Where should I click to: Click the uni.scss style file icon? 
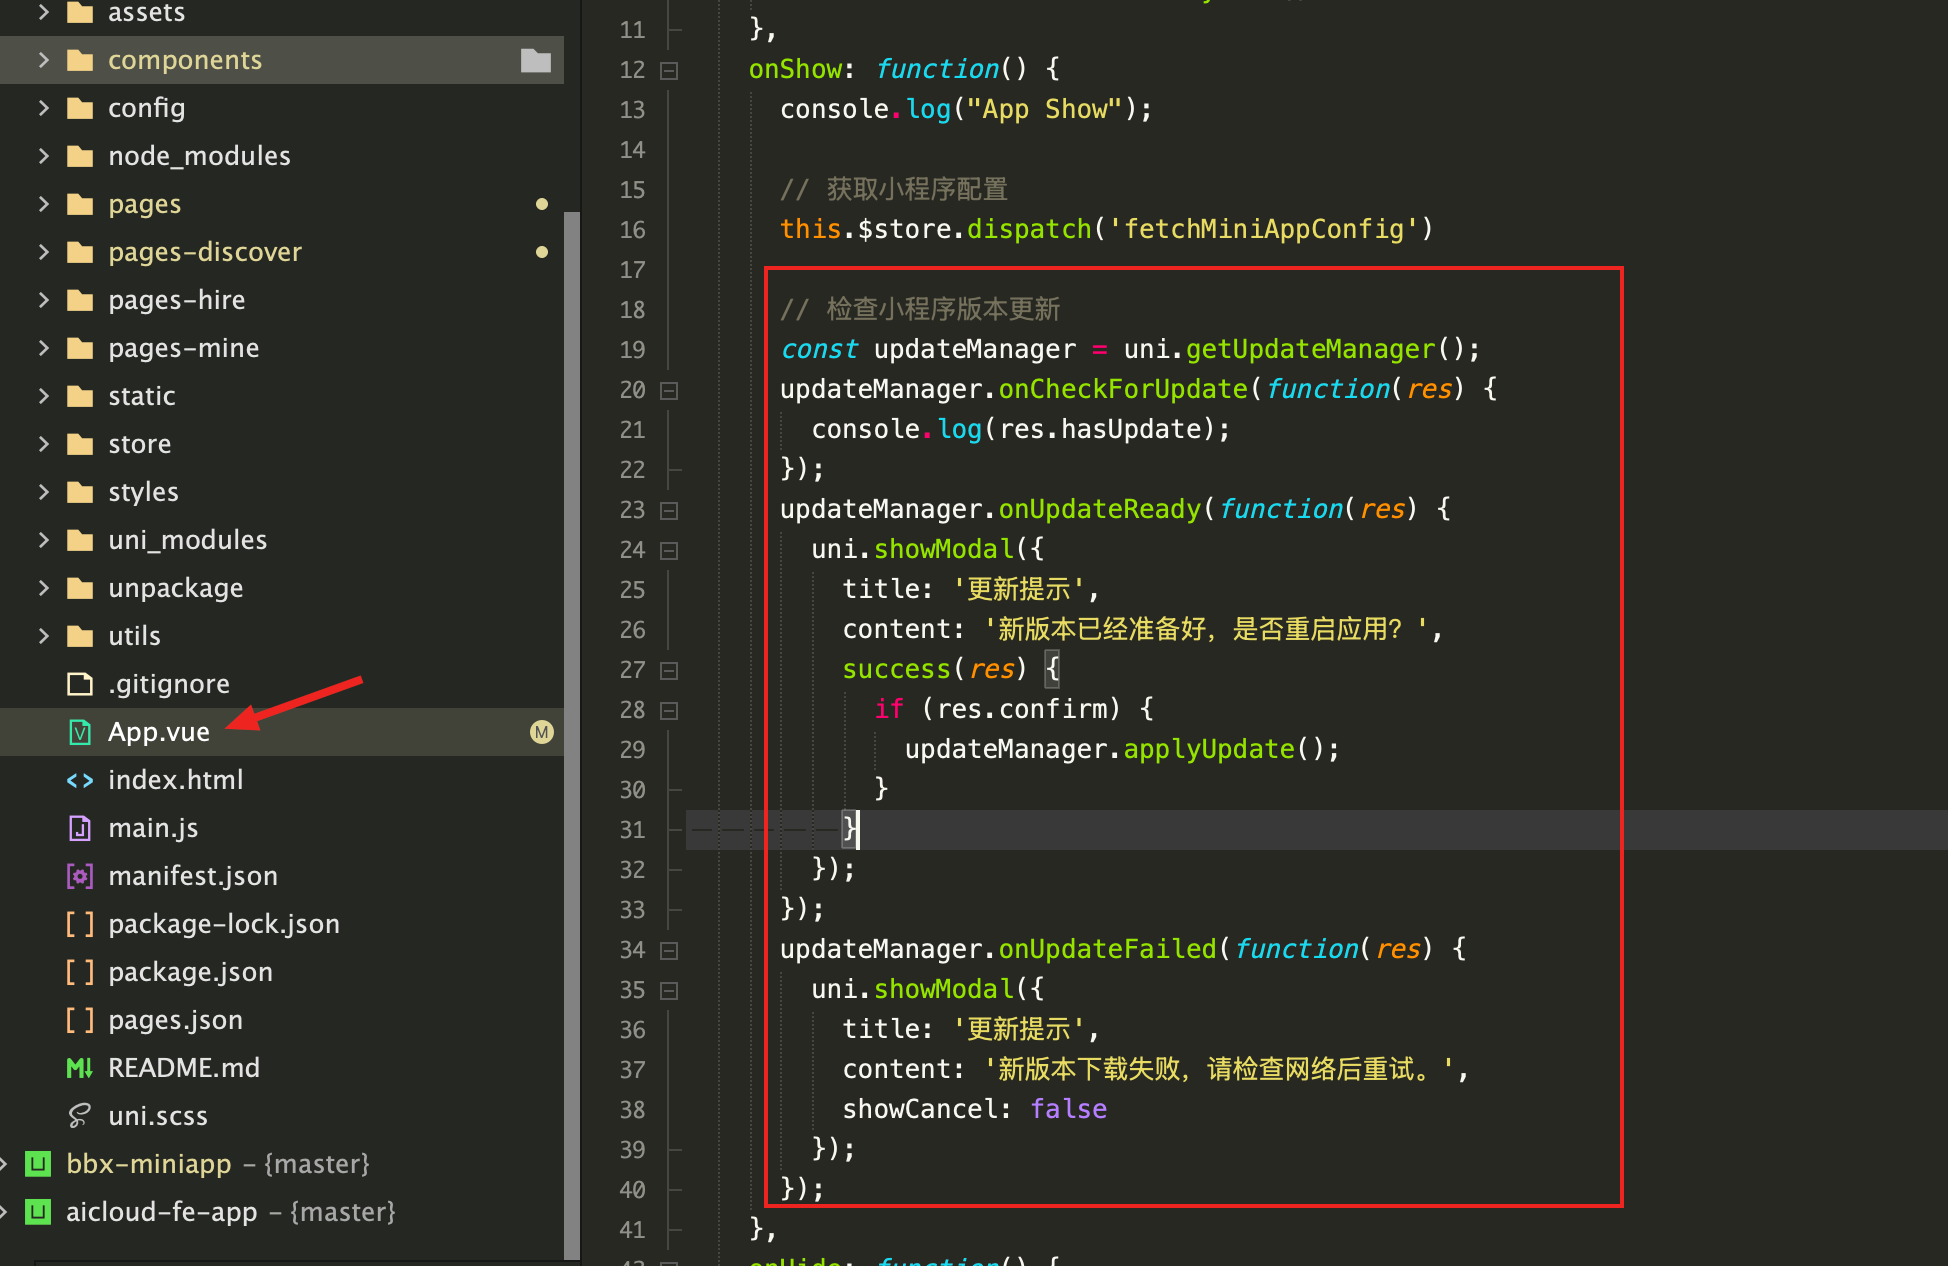[80, 1116]
